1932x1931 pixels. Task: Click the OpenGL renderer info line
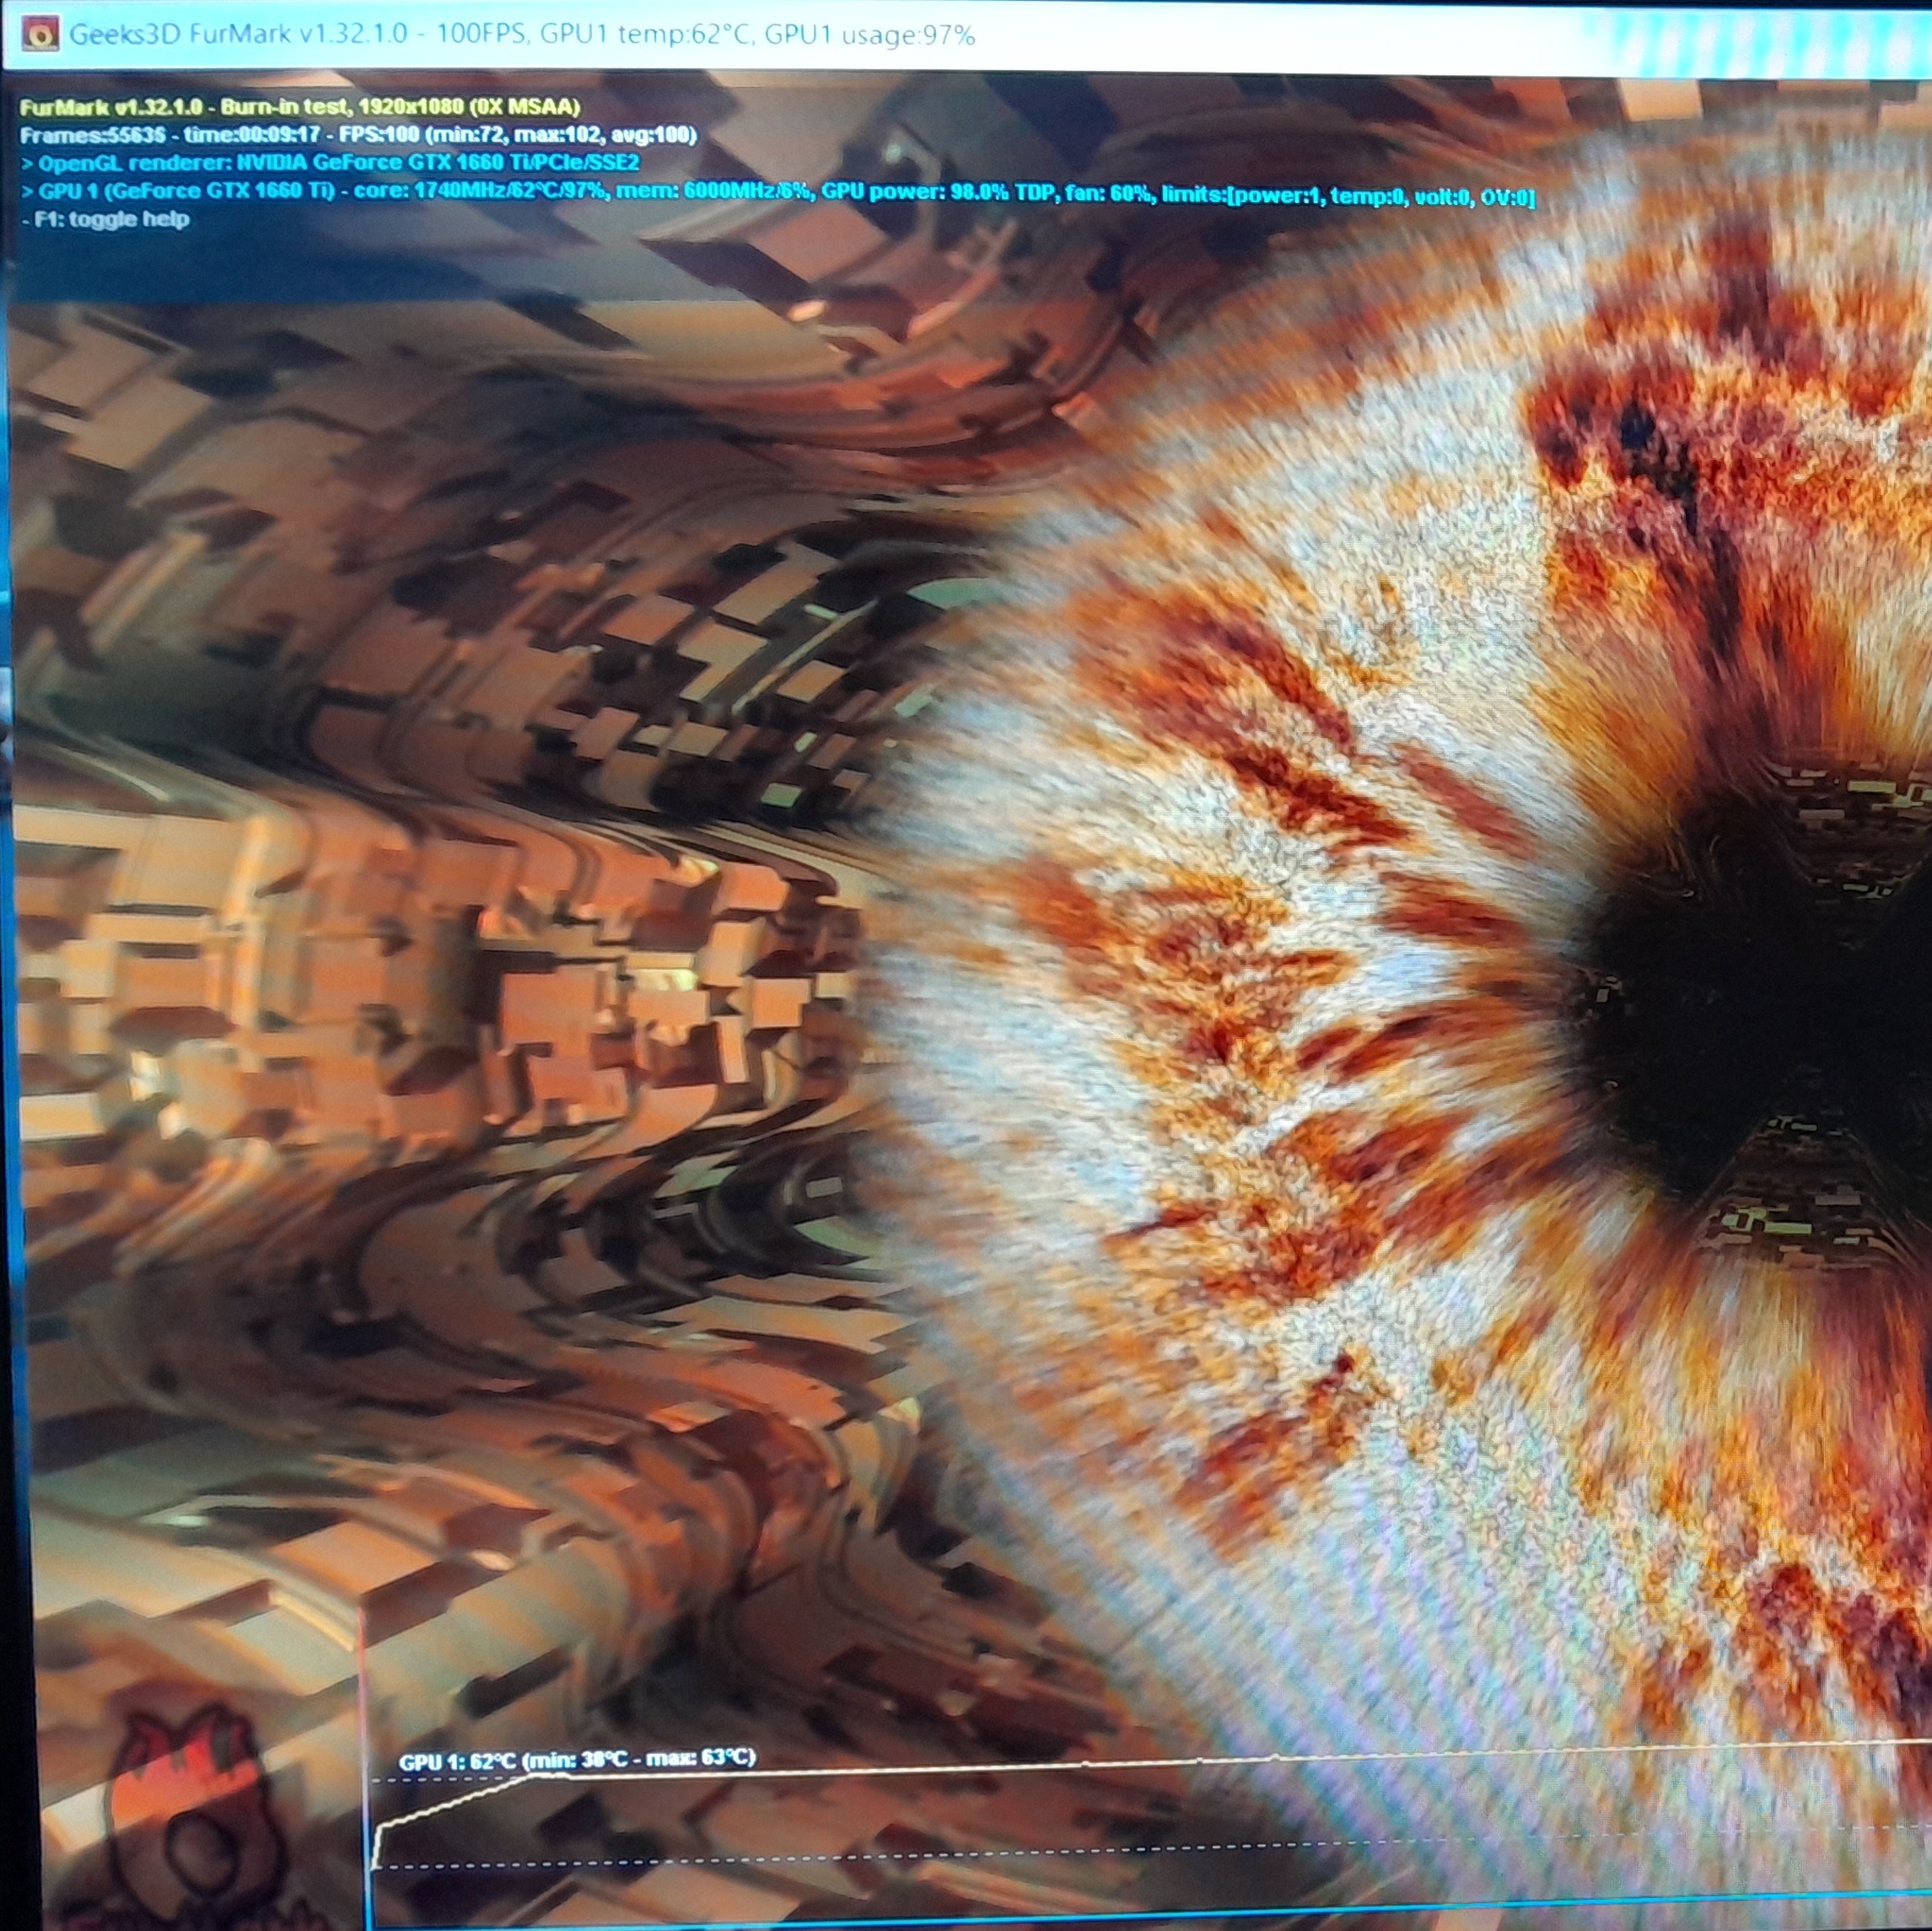click(330, 162)
